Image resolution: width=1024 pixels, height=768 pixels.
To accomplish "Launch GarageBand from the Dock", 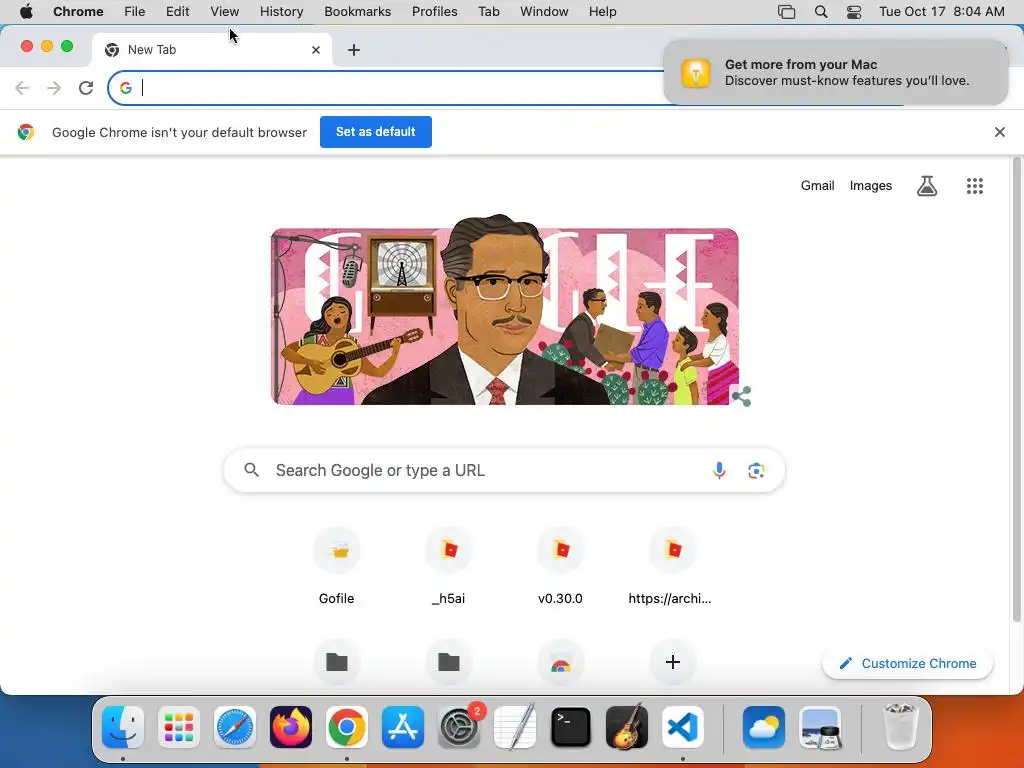I will [627, 727].
